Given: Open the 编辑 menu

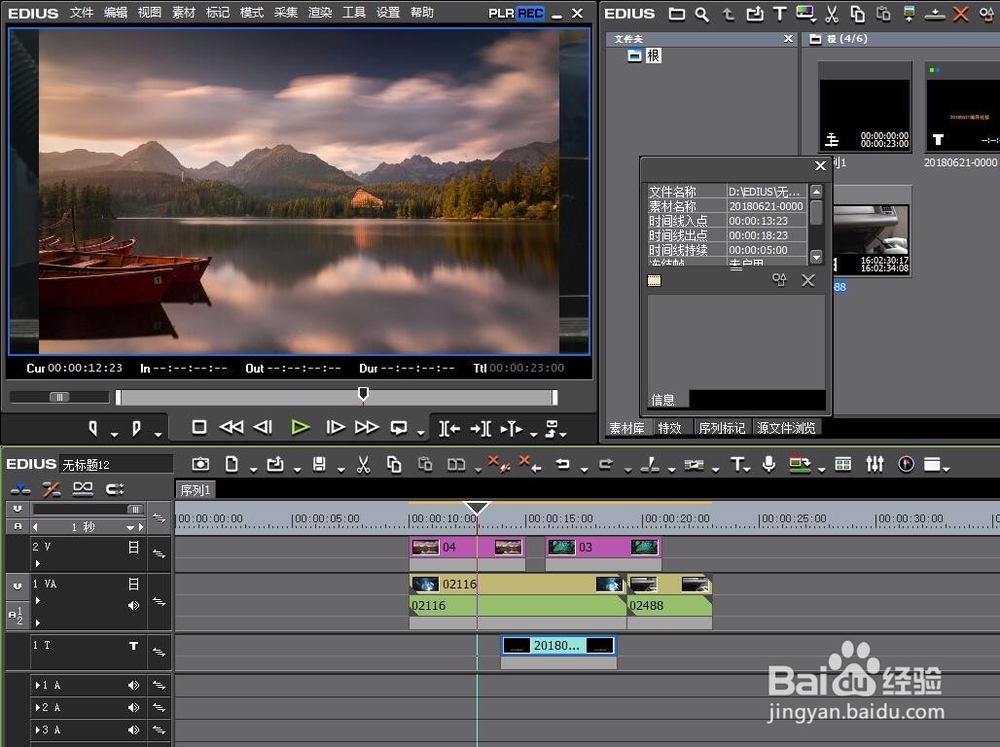Looking at the screenshot, I should (x=115, y=13).
